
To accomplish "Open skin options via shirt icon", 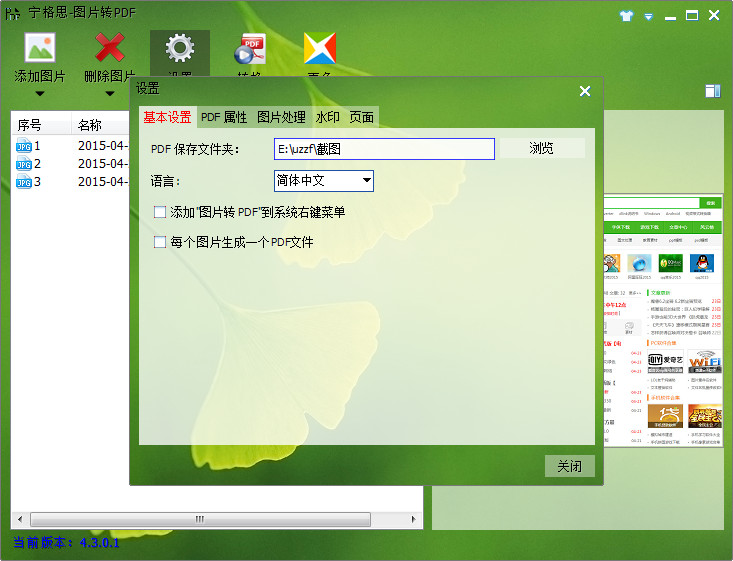I will (626, 16).
